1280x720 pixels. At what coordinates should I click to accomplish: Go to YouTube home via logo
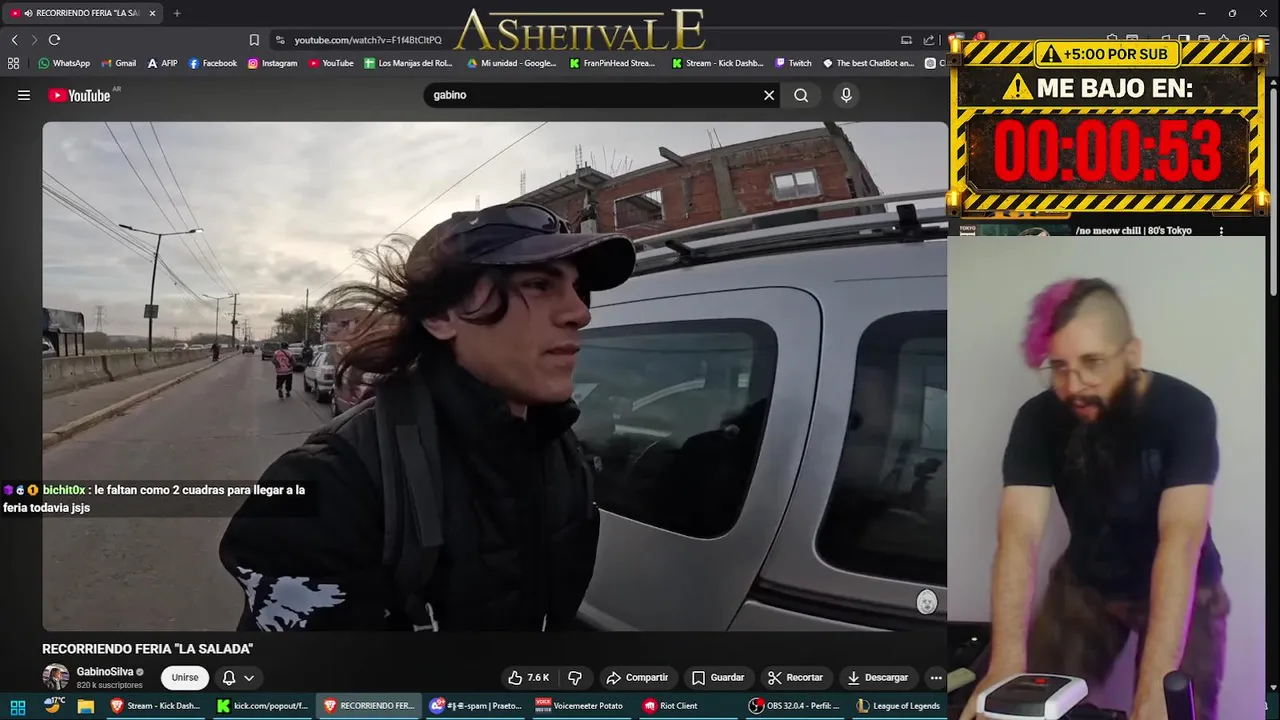coord(79,95)
